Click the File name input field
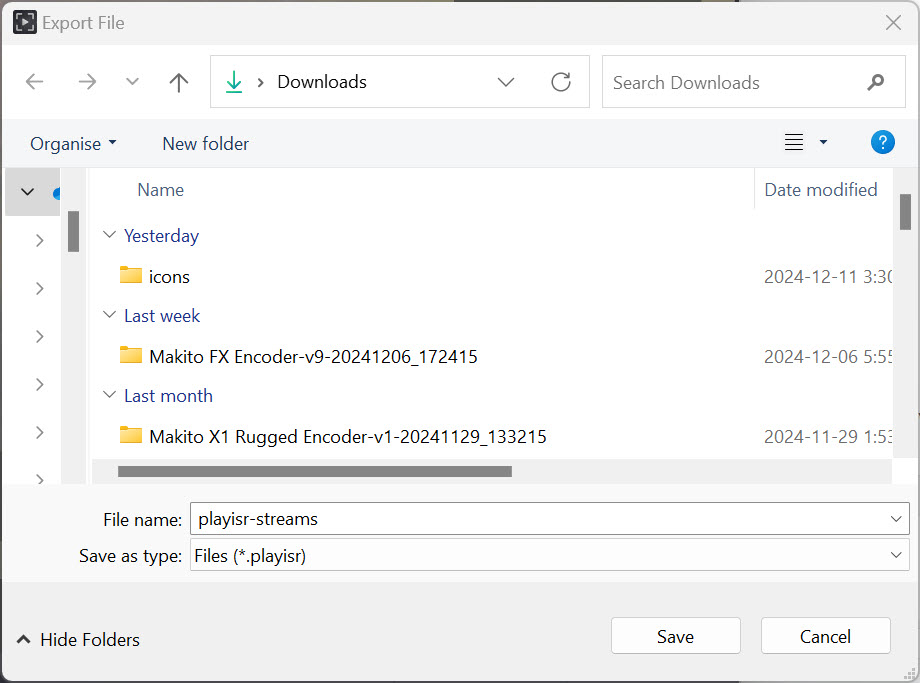 pyautogui.click(x=535, y=519)
